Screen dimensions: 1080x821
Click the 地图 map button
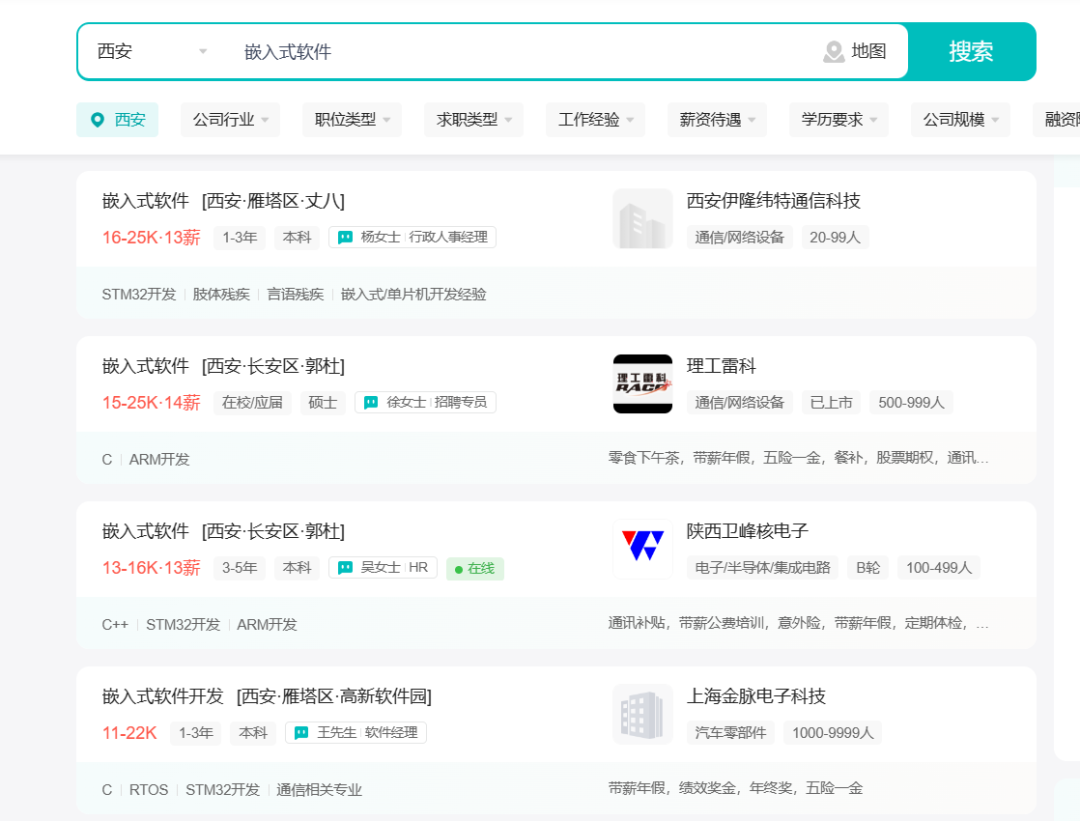(855, 52)
